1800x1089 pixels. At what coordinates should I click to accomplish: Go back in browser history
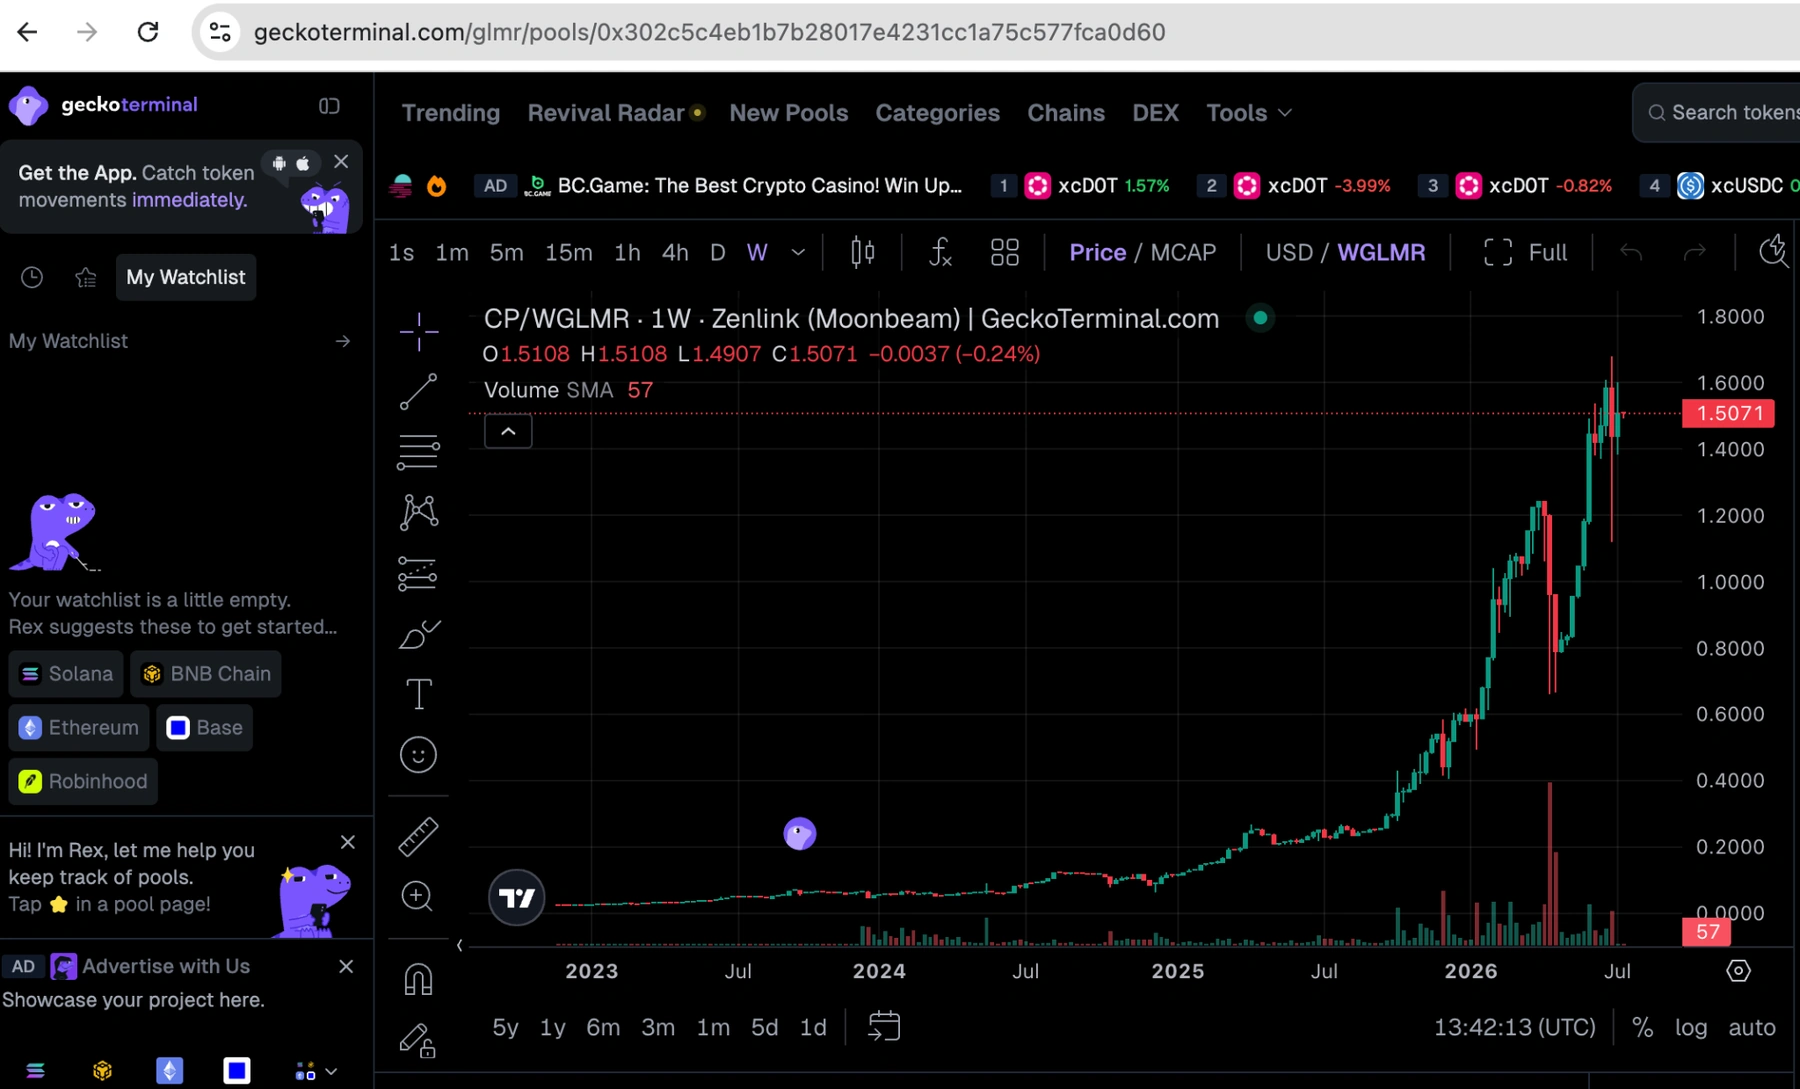click(28, 32)
